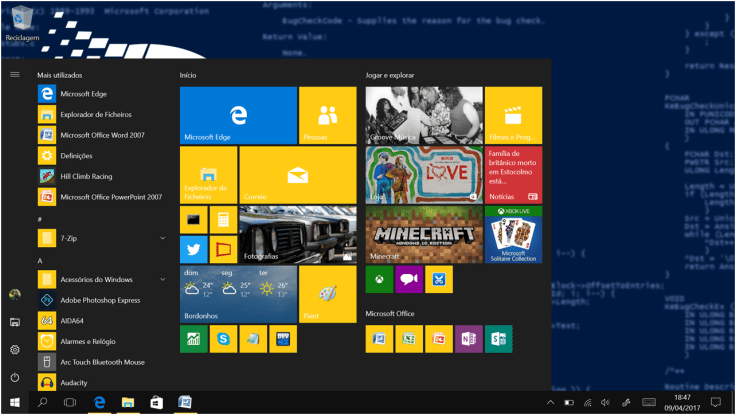The image size is (736, 415).
Task: Open the Noticias news tile
Action: click(513, 175)
